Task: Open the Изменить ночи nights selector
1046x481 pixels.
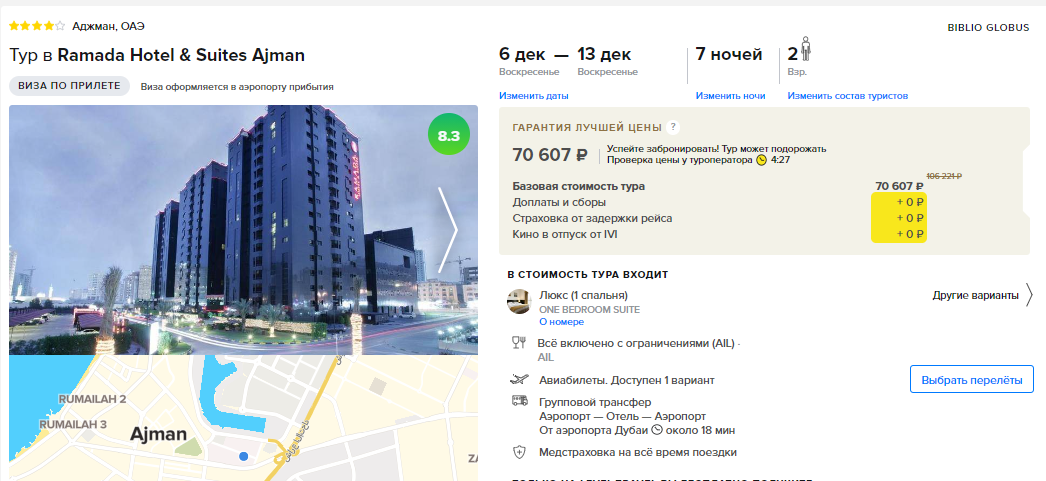Action: (x=730, y=95)
